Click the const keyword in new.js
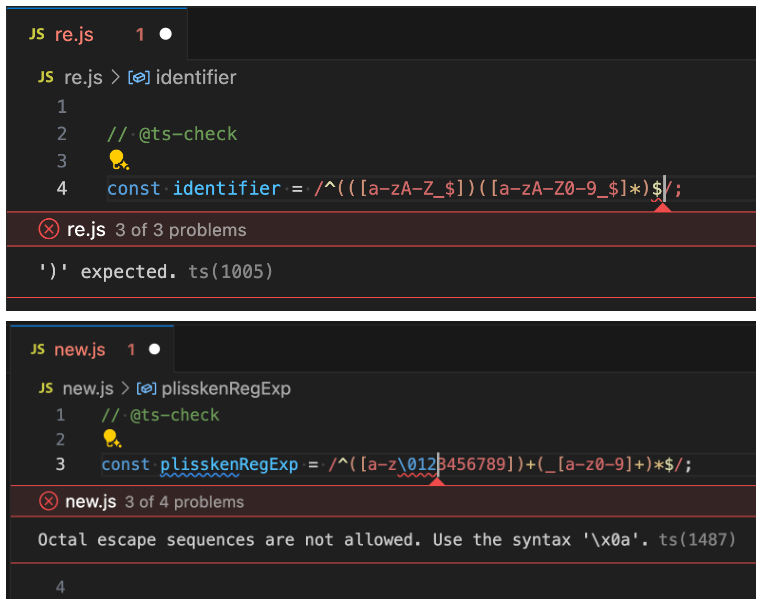 coord(126,465)
